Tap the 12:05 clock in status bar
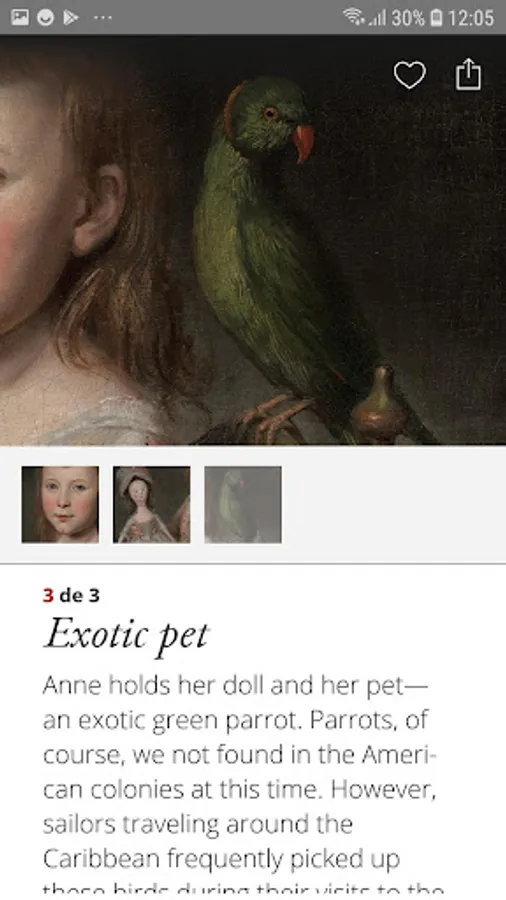The image size is (506, 900). click(471, 18)
